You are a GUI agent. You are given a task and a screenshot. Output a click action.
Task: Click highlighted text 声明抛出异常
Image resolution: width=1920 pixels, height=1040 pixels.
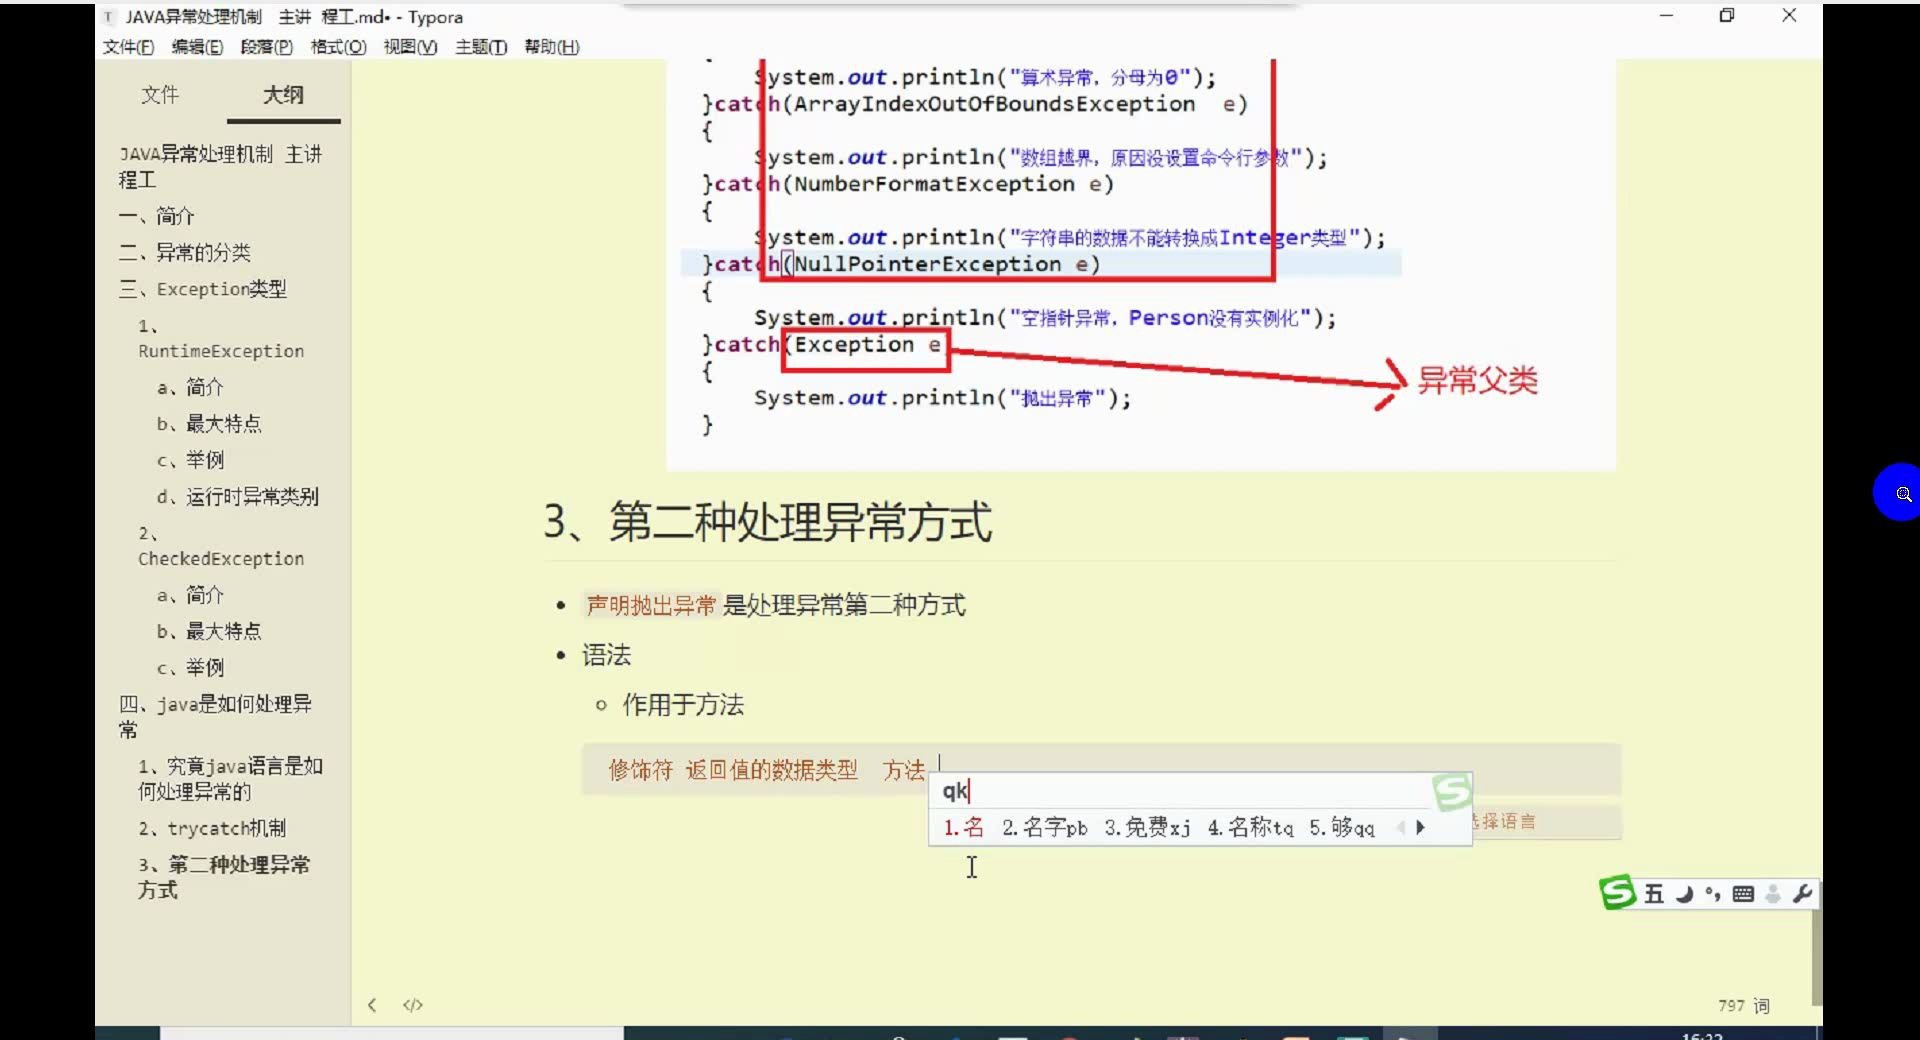tap(650, 605)
